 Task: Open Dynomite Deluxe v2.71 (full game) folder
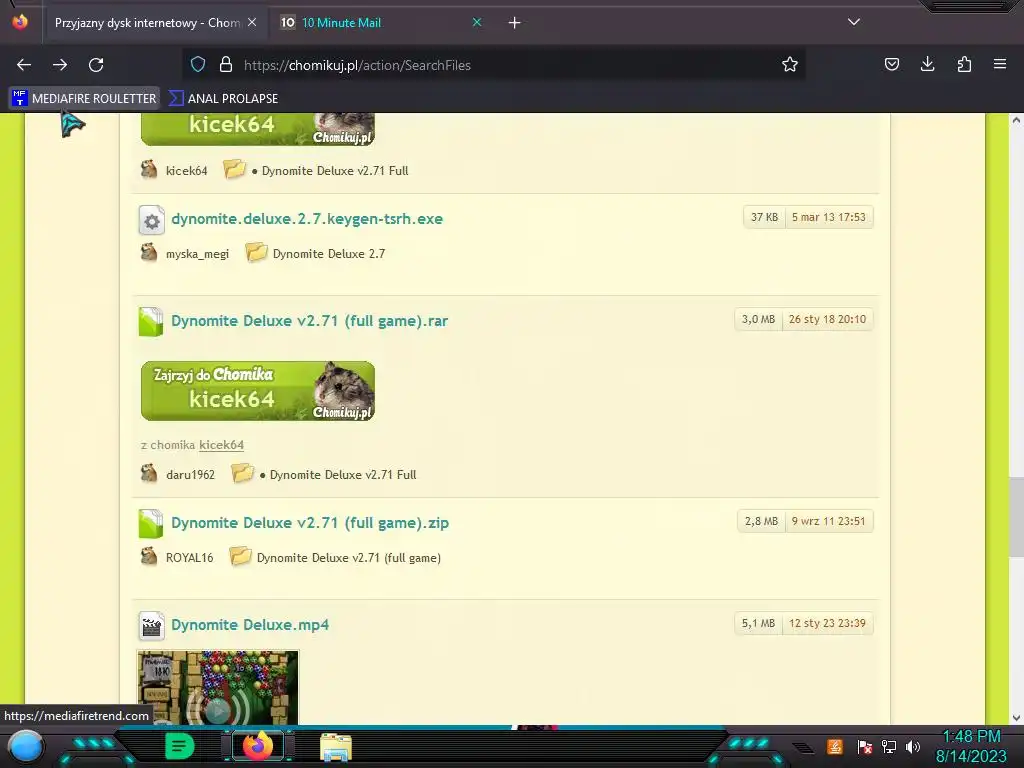click(349, 558)
